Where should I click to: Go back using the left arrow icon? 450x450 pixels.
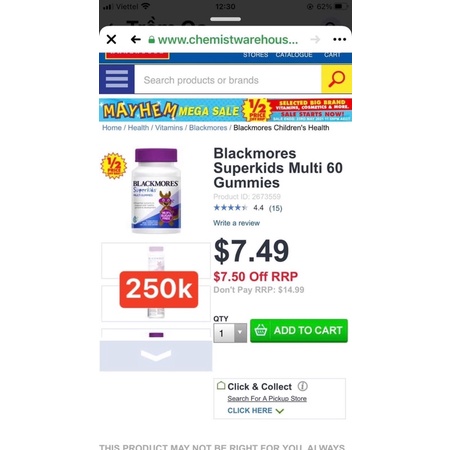click(x=135, y=39)
